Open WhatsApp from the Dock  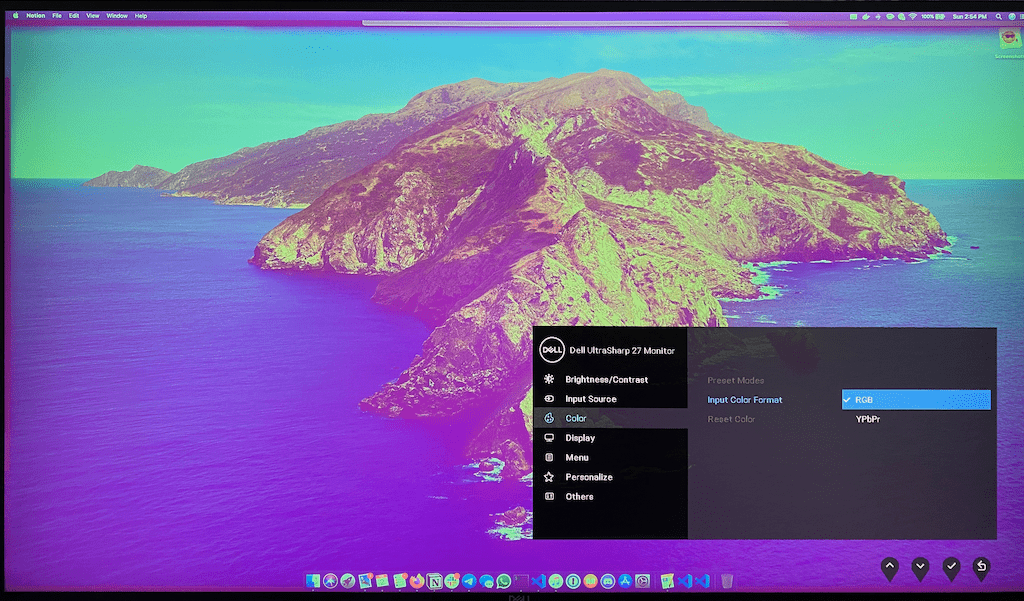click(503, 581)
